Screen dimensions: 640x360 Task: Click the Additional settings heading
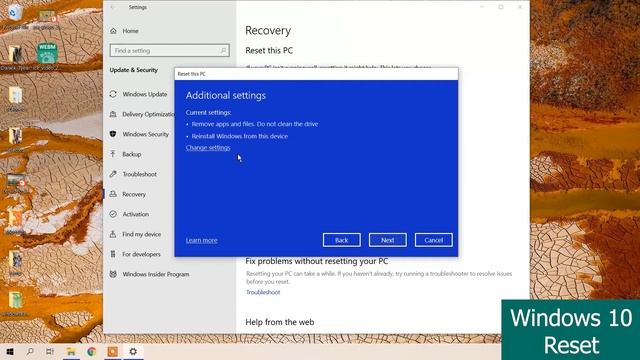tap(226, 96)
